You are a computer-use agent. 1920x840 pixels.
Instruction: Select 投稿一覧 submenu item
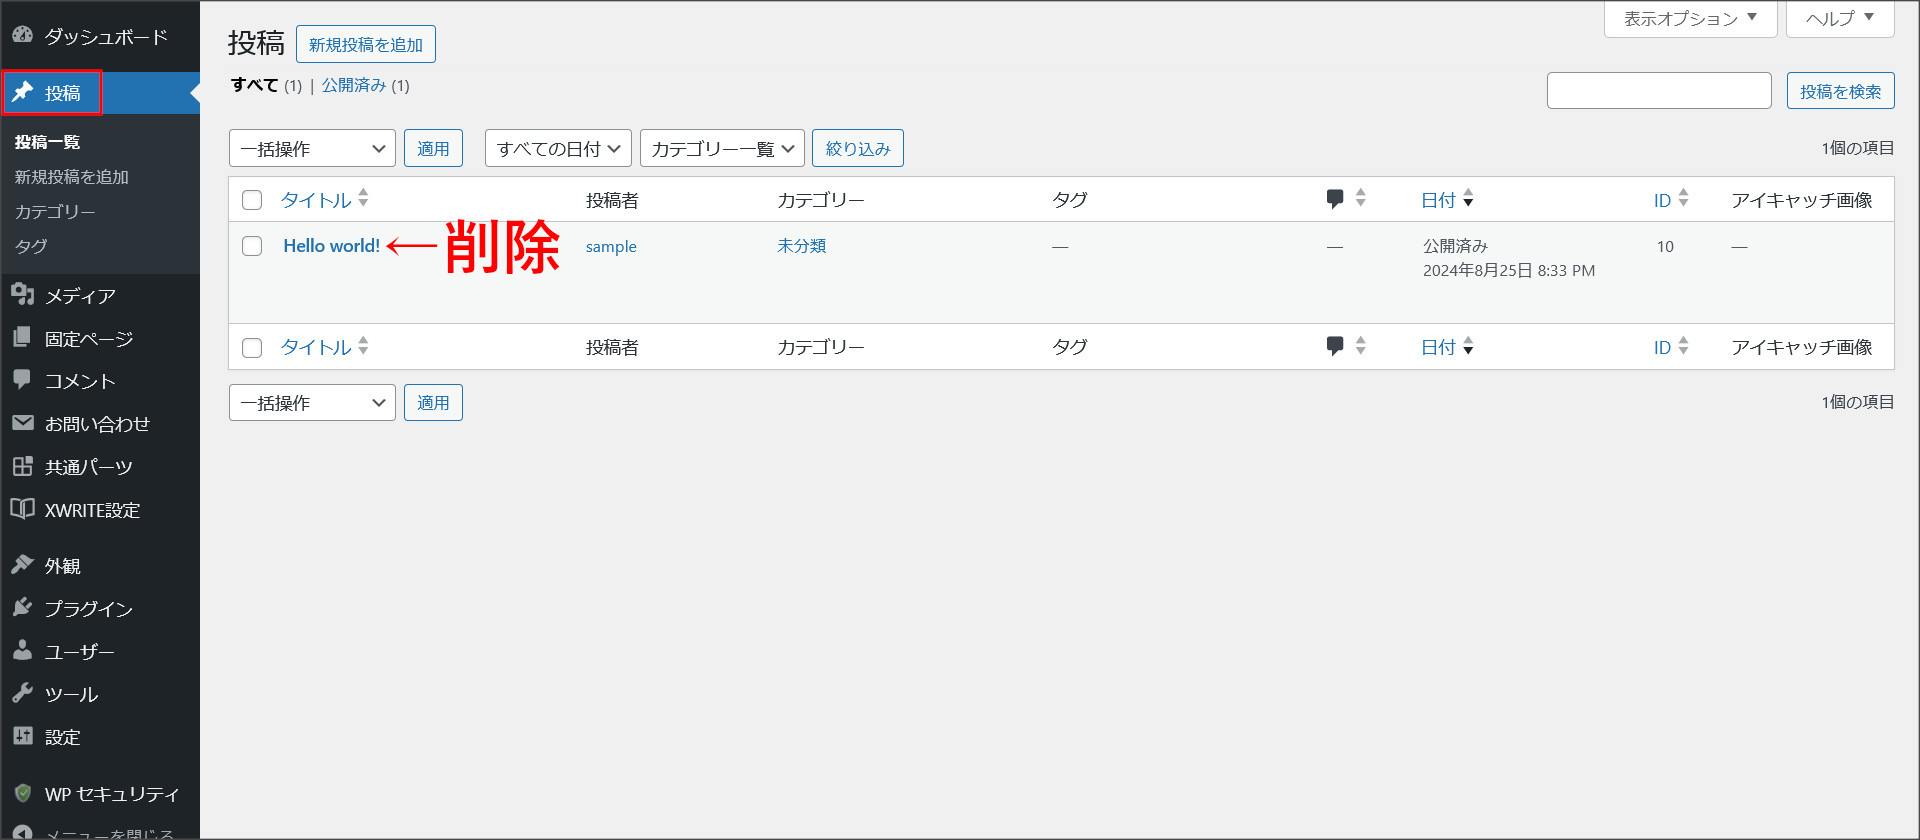click(x=47, y=142)
